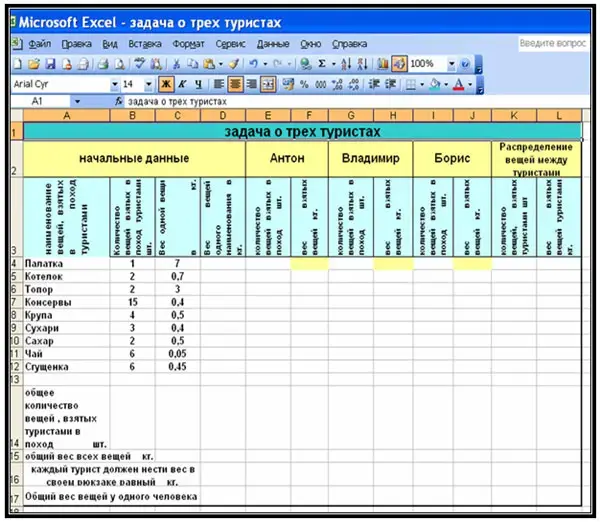The width and height of the screenshot is (600, 522).
Task: Click the Undo arrow icon
Action: coord(254,64)
